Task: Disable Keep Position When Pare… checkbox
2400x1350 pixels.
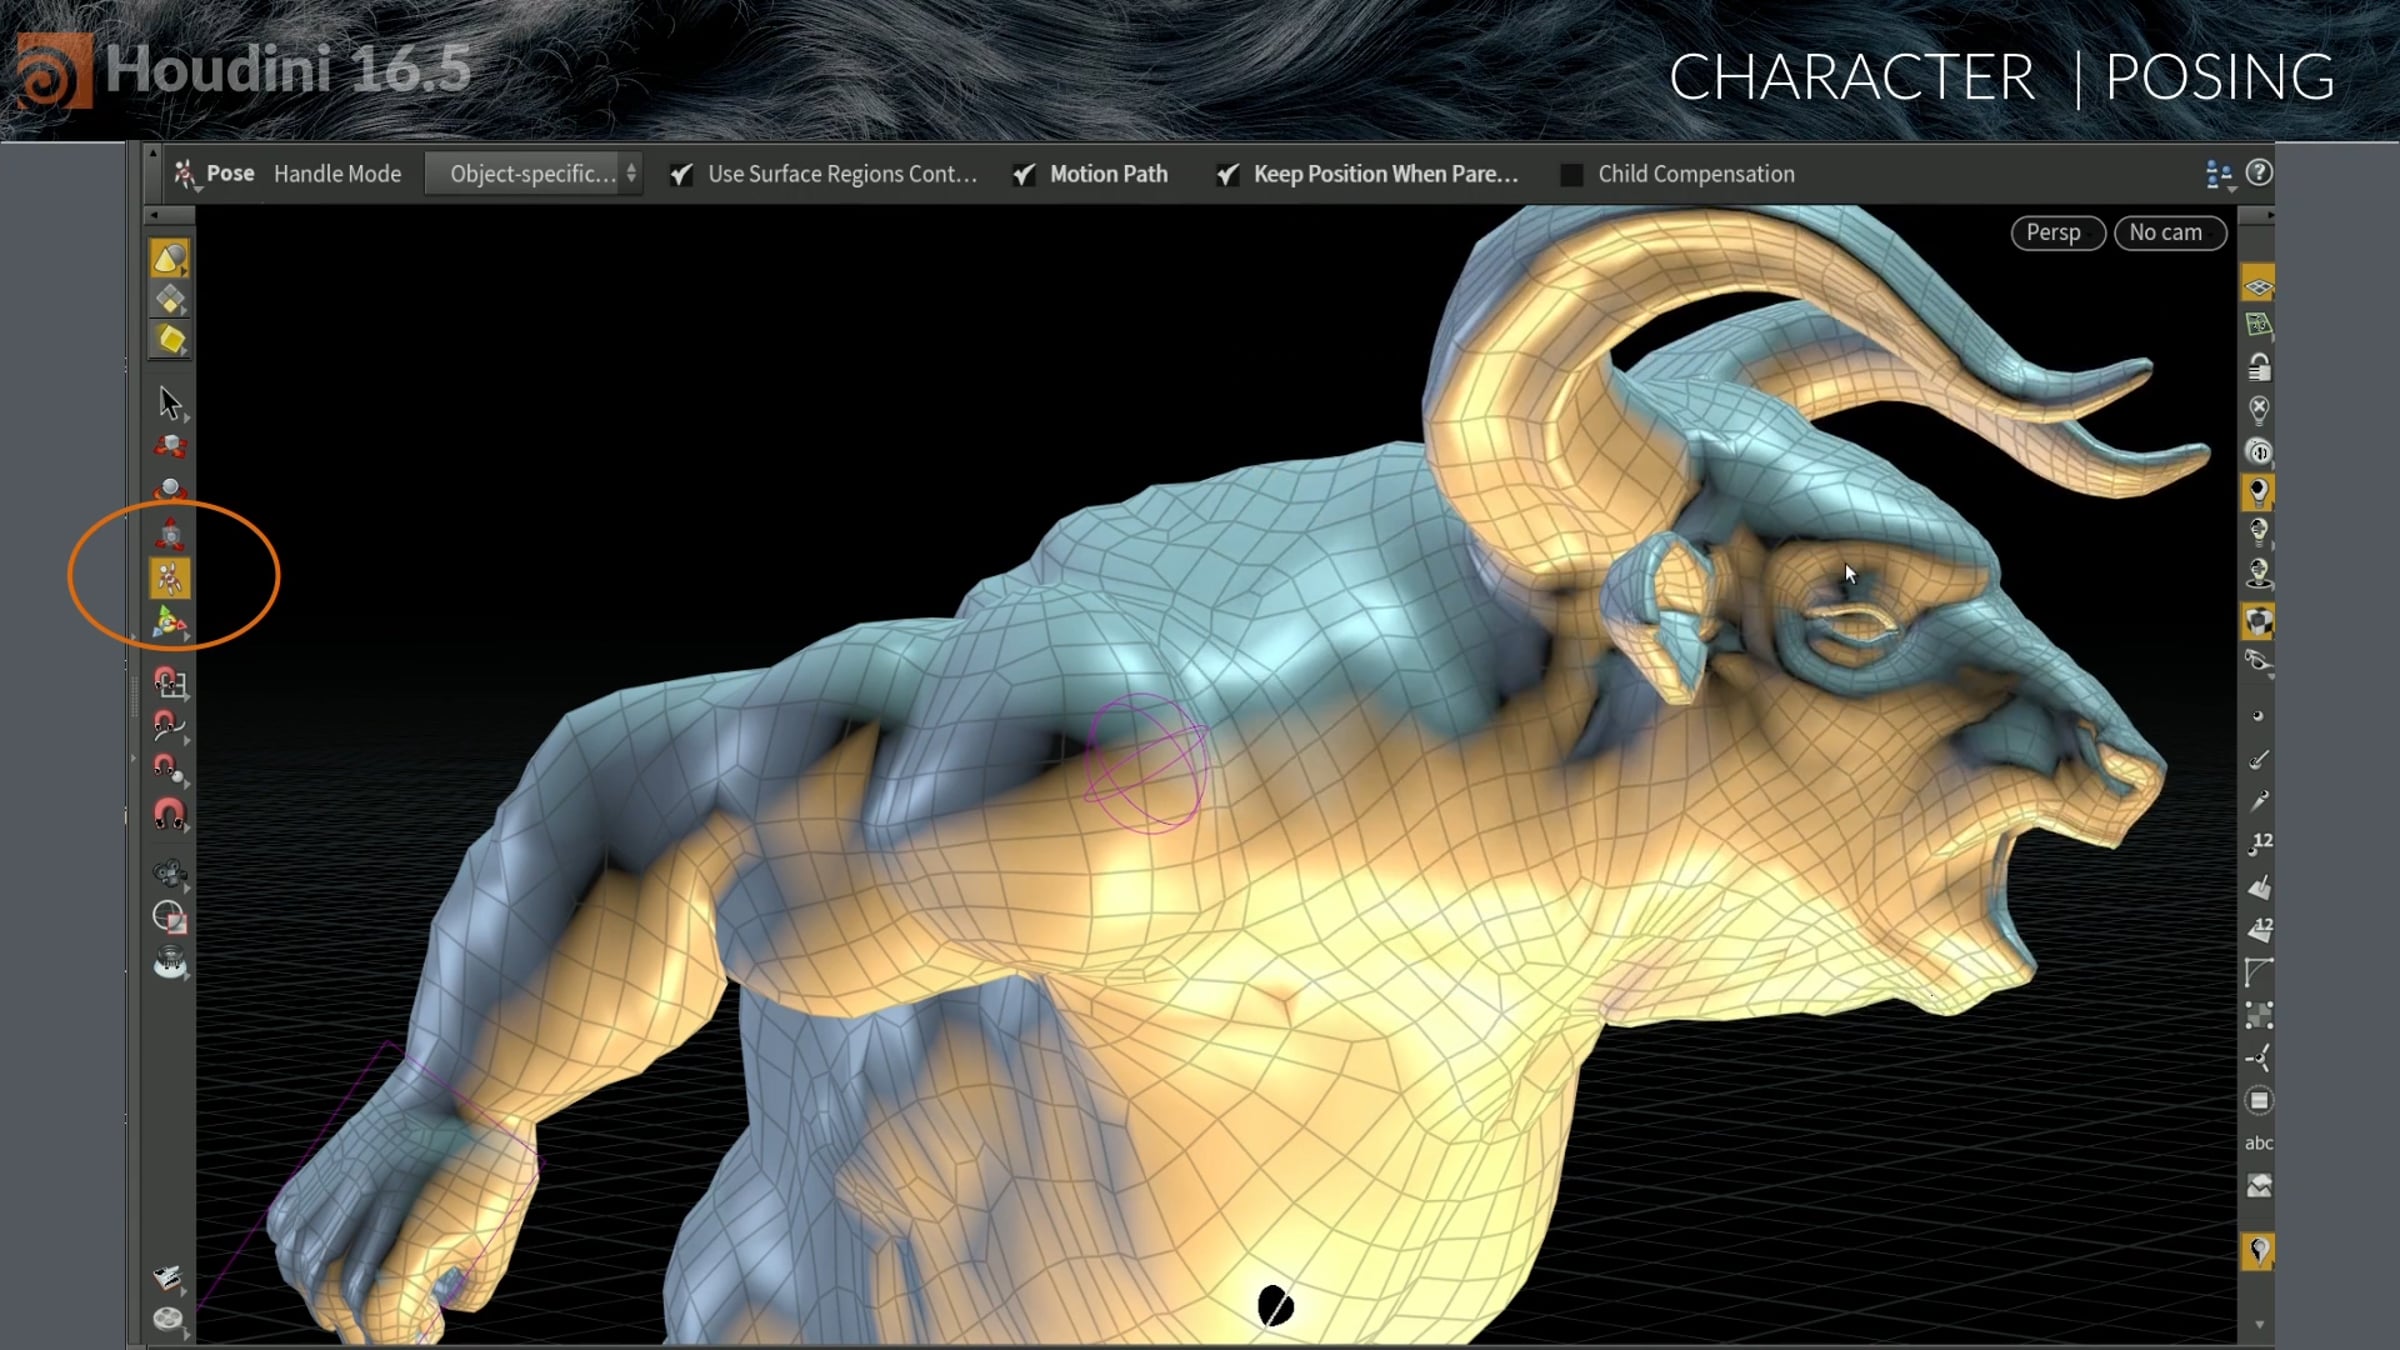Action: pyautogui.click(x=1227, y=175)
